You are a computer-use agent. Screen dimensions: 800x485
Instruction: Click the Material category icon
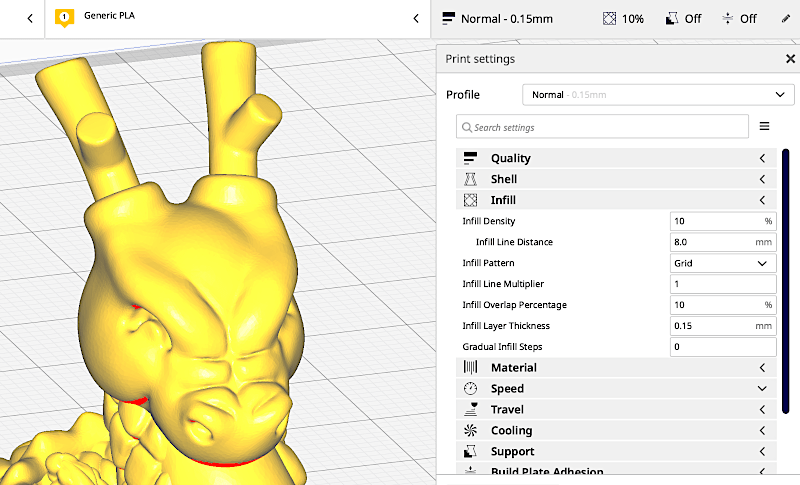[x=470, y=367]
